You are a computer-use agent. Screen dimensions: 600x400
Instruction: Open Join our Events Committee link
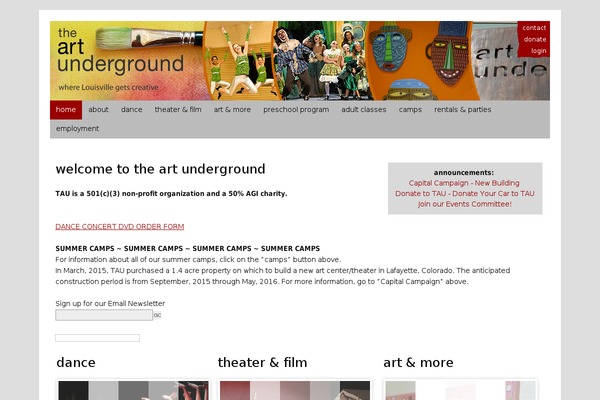(465, 204)
